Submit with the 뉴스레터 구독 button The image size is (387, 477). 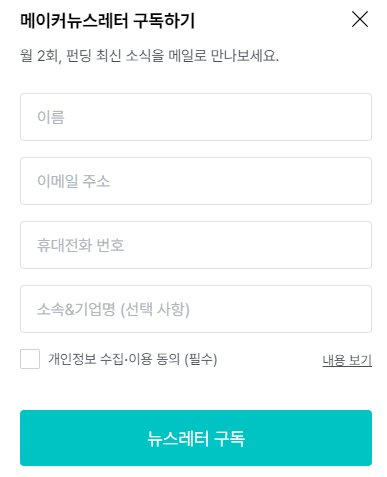pyautogui.click(x=196, y=438)
